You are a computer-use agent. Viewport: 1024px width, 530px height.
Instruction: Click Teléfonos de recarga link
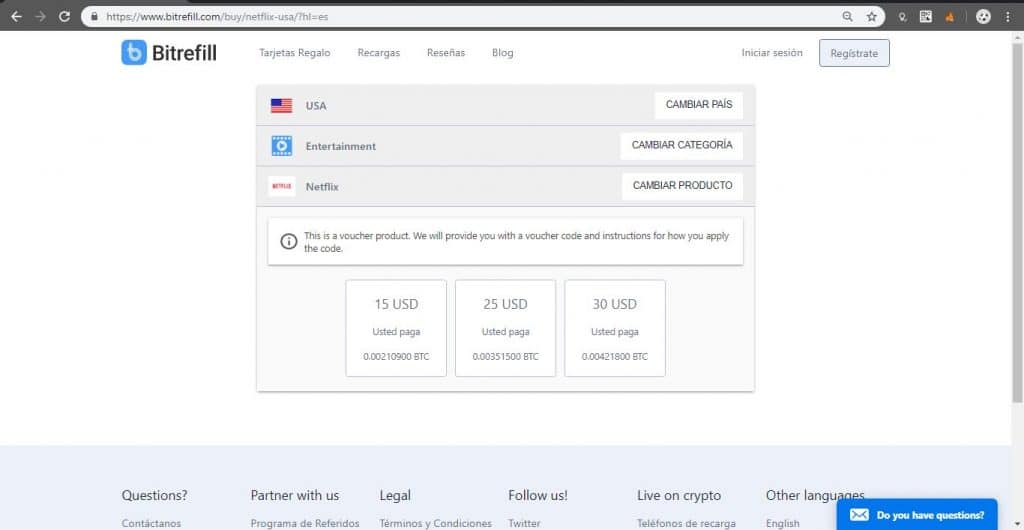pyautogui.click(x=686, y=523)
